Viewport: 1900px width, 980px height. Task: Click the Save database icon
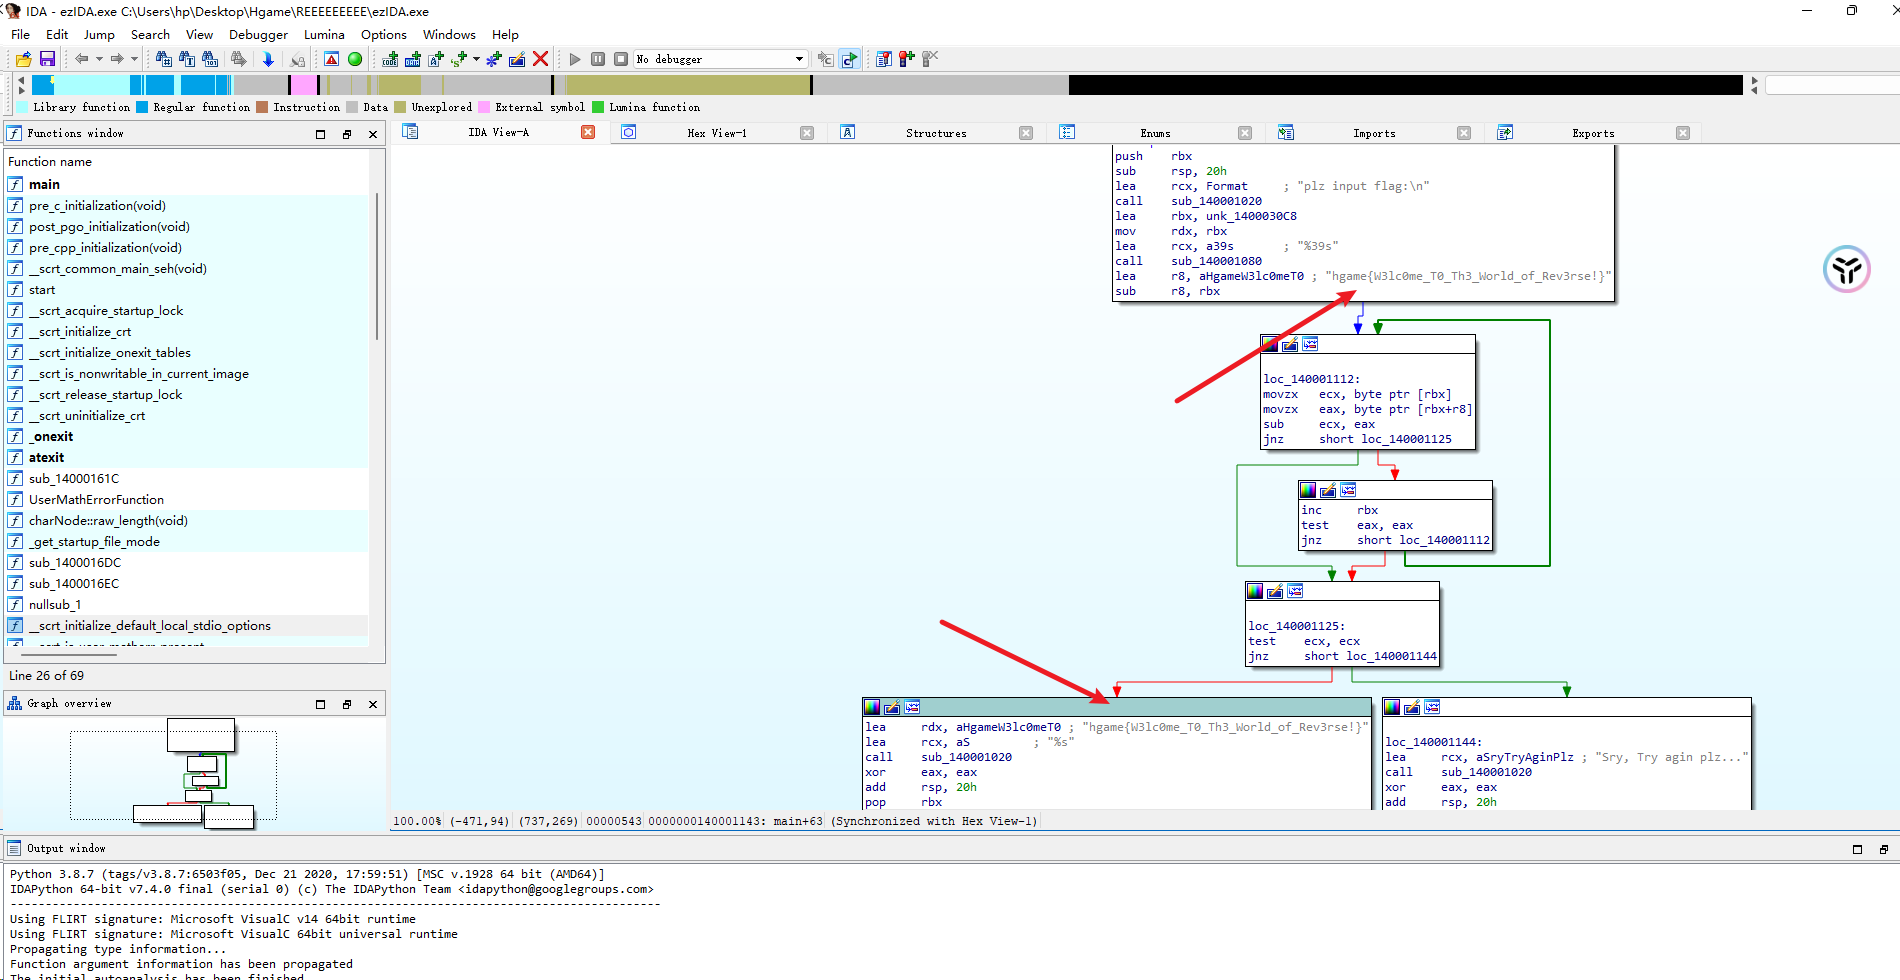coord(47,59)
